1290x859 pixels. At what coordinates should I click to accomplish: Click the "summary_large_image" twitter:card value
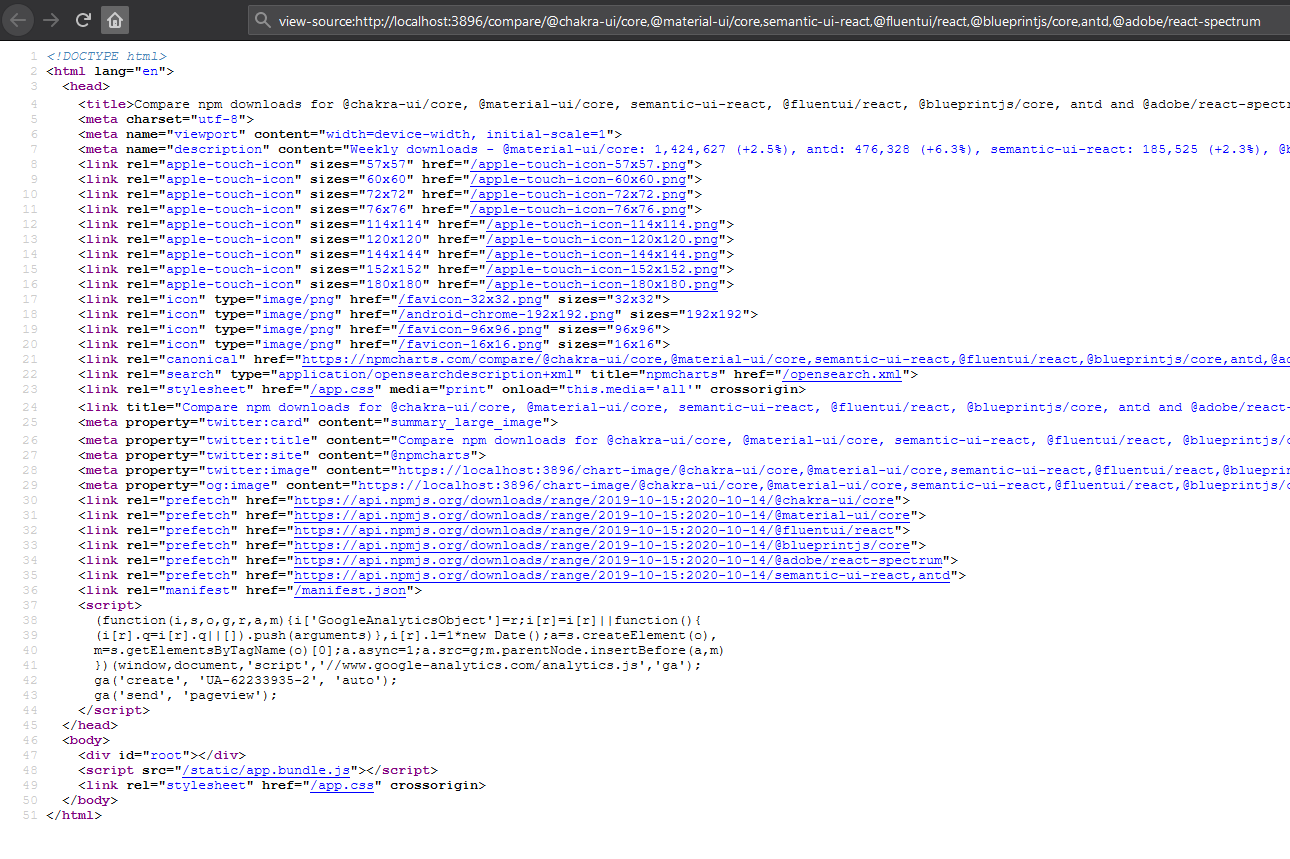point(467,422)
